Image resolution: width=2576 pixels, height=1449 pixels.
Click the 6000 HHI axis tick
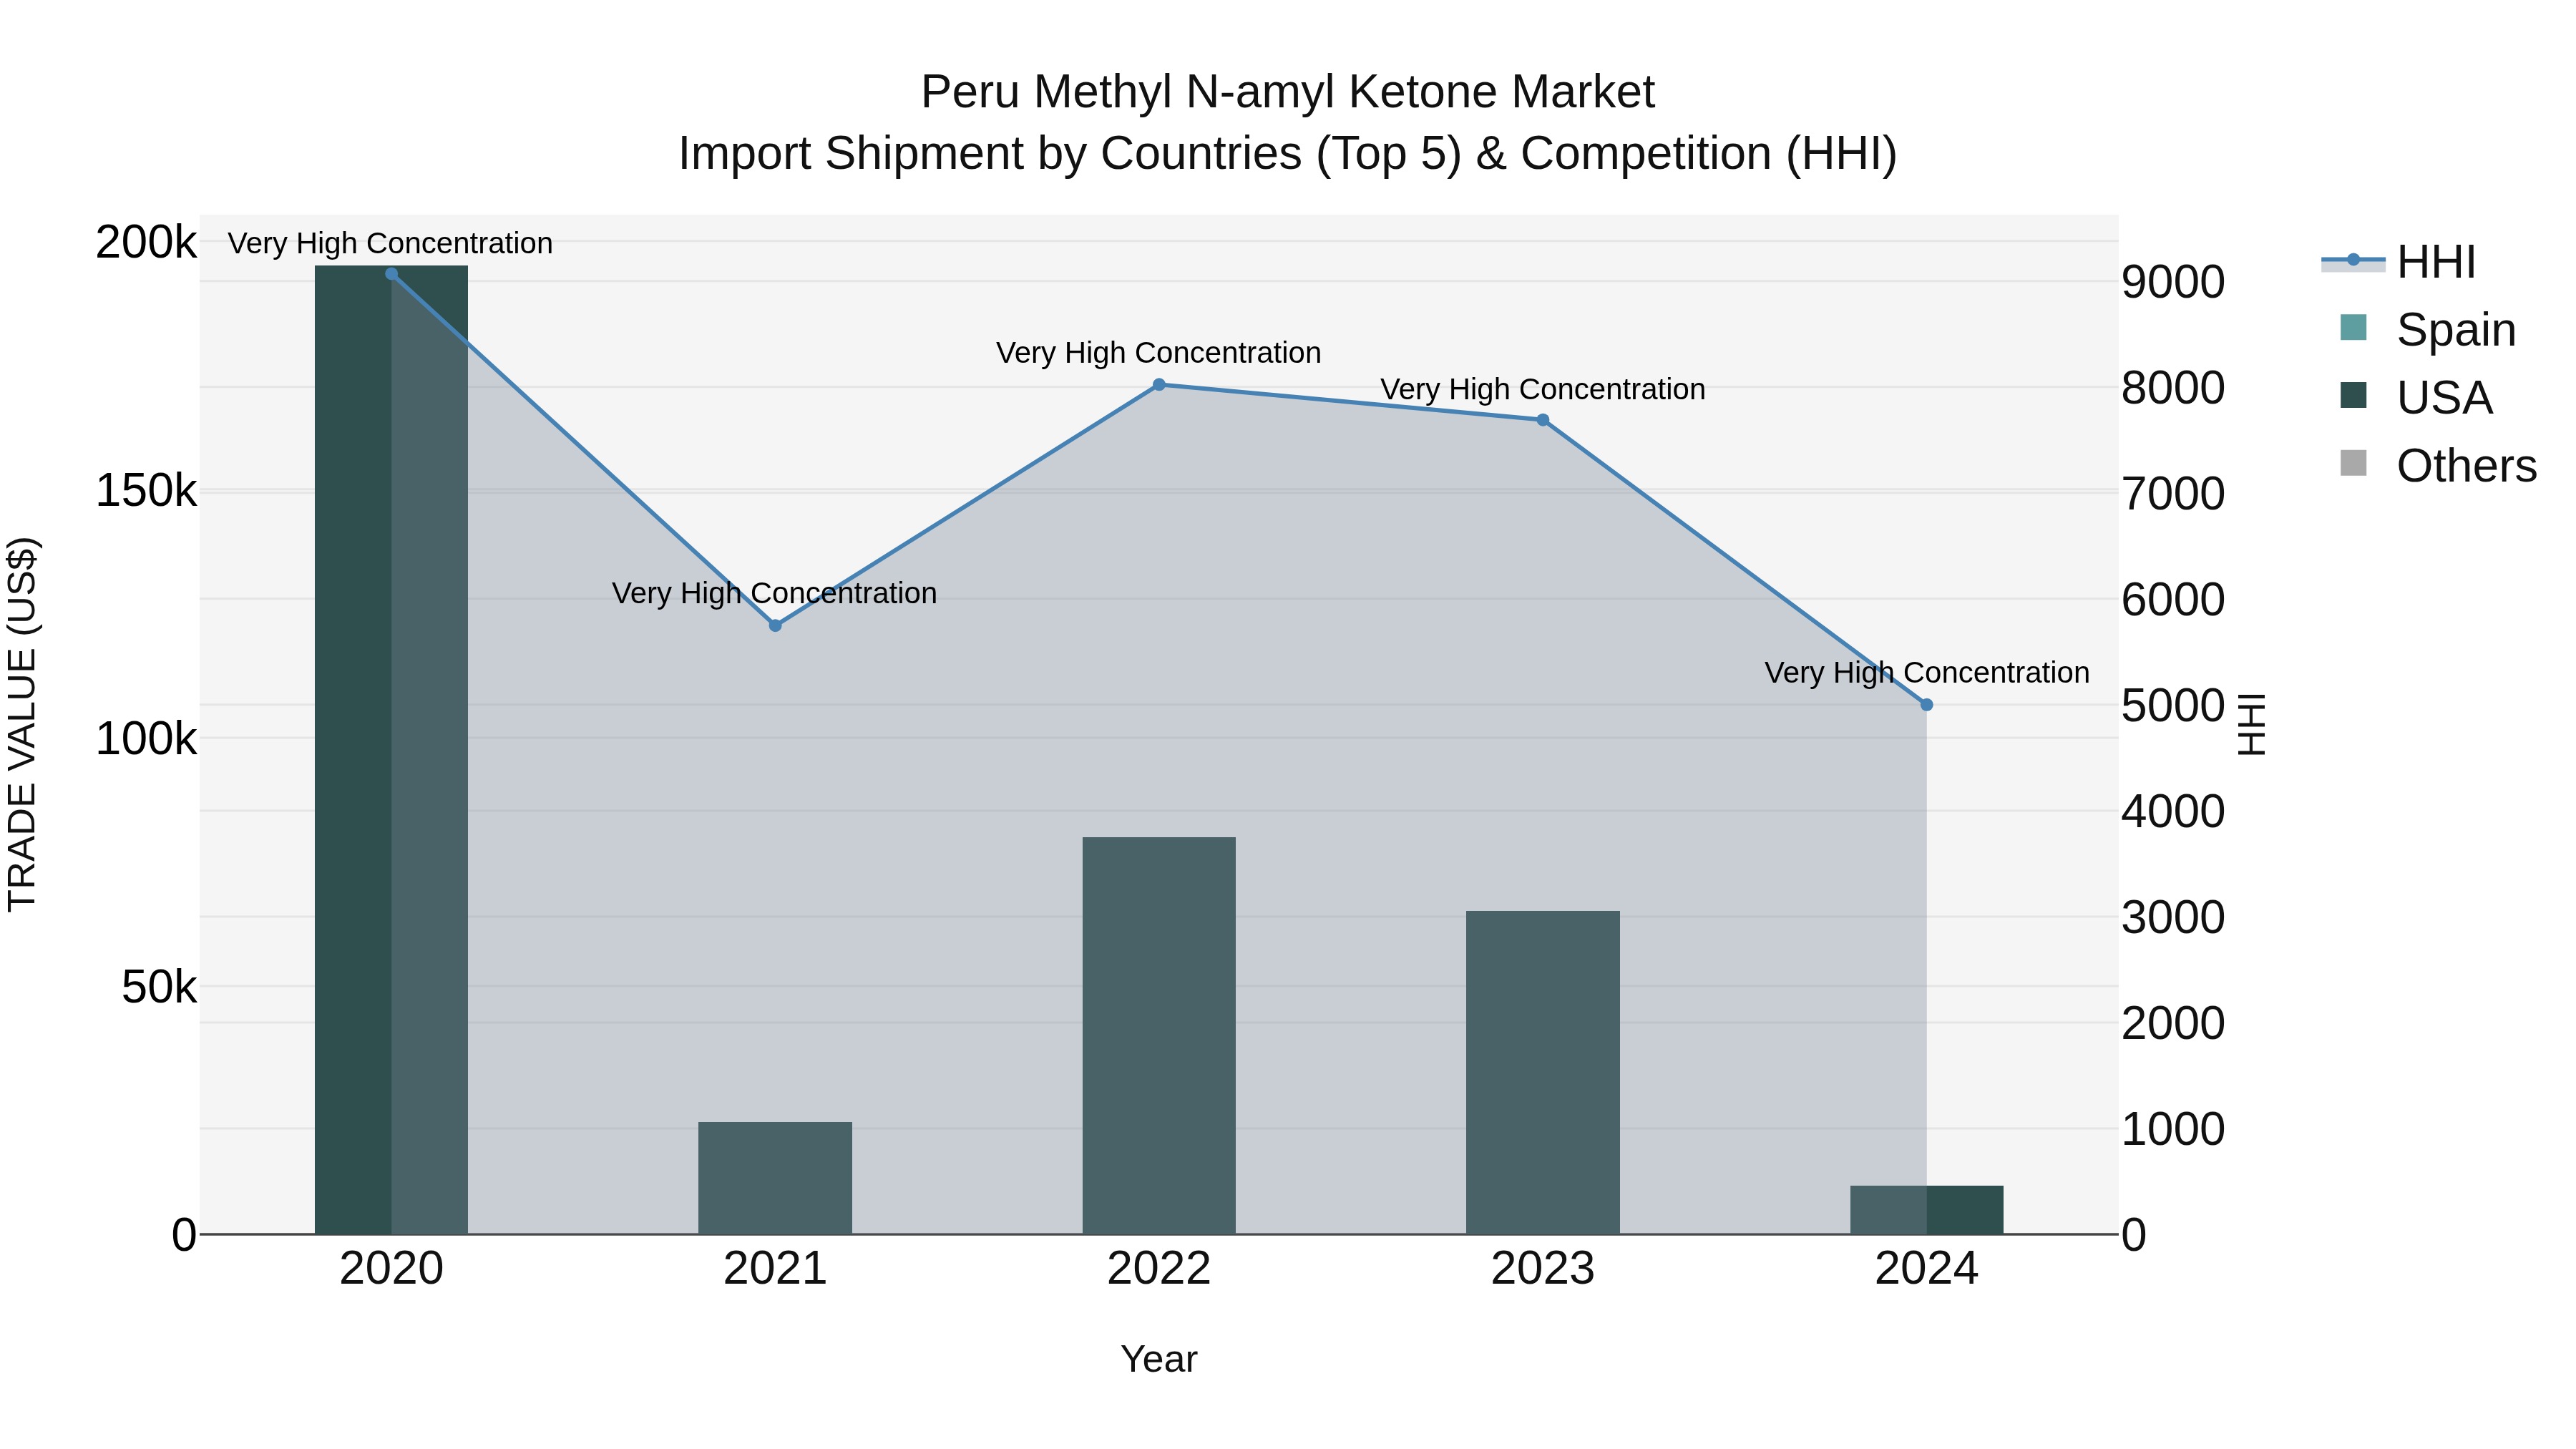(2173, 600)
